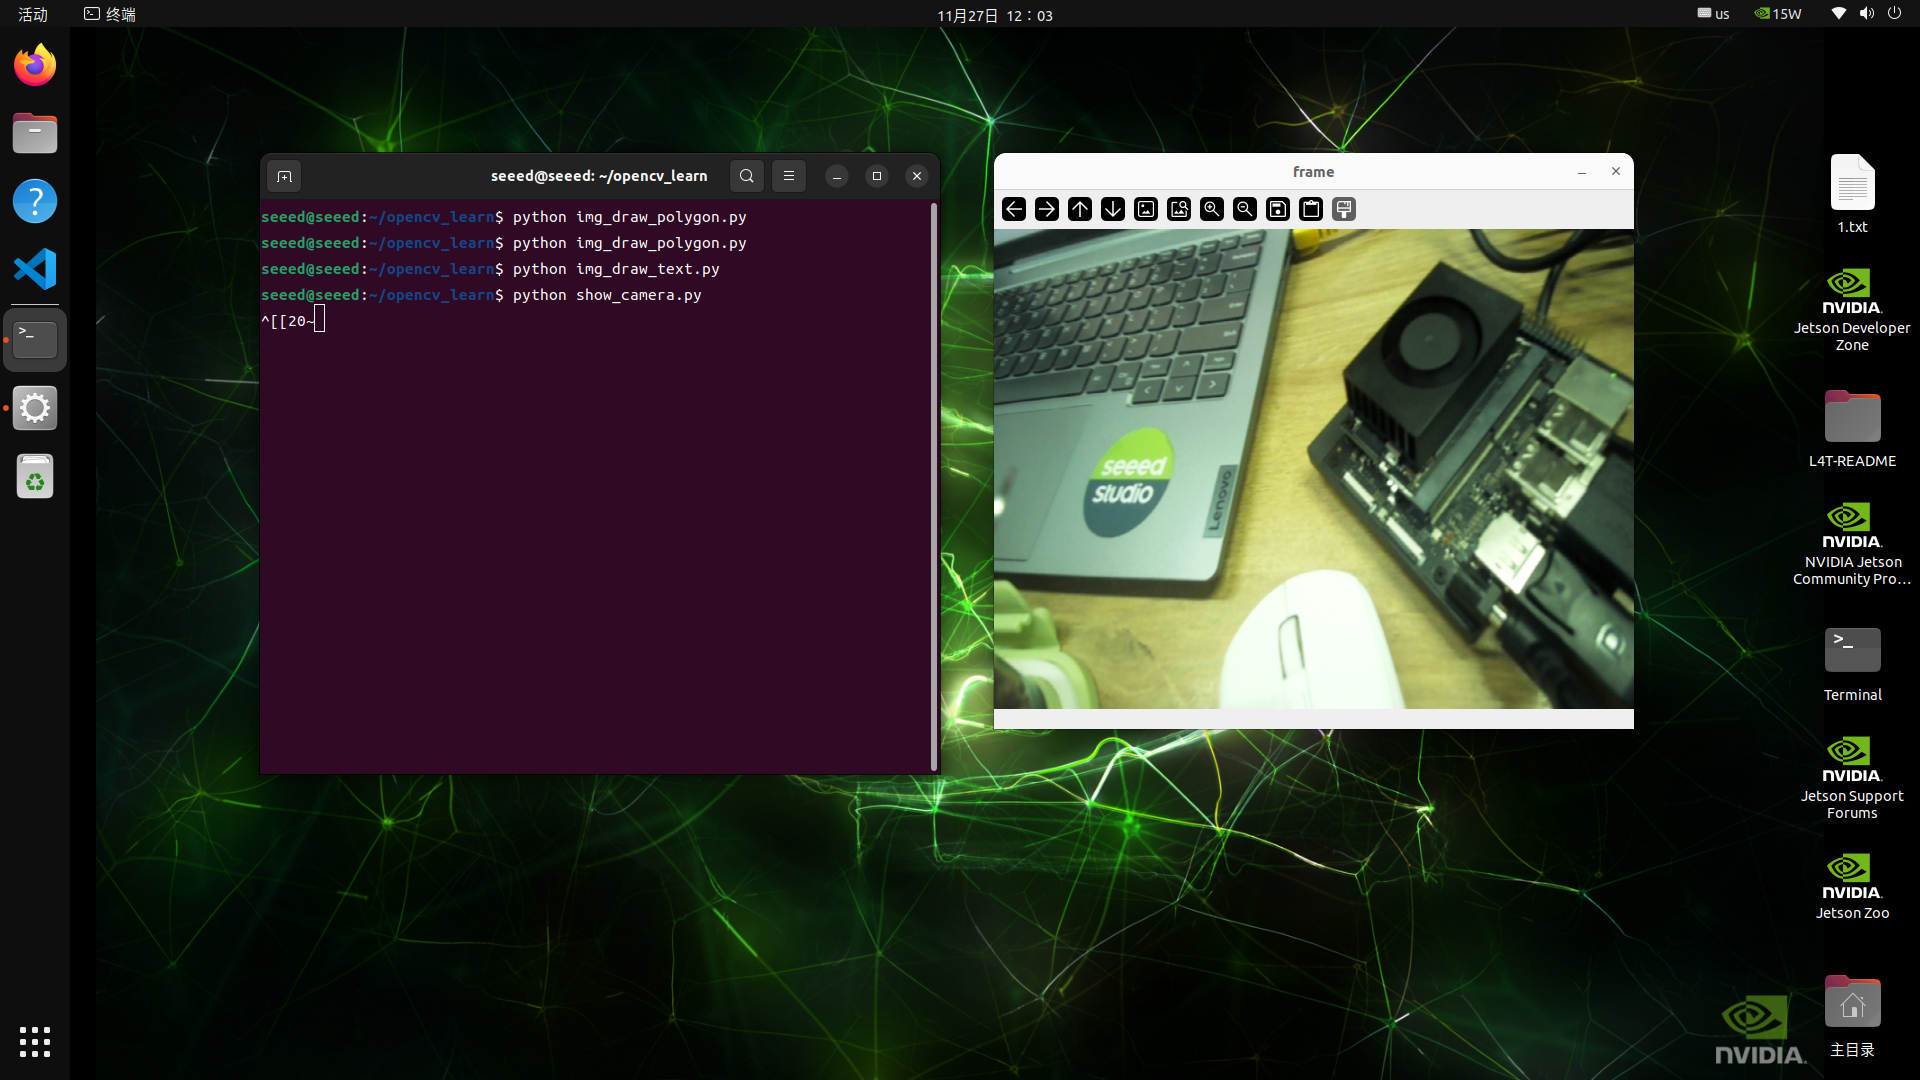The height and width of the screenshot is (1080, 1920).
Task: Launch Visual Studio Code from dock
Action: coord(35,269)
